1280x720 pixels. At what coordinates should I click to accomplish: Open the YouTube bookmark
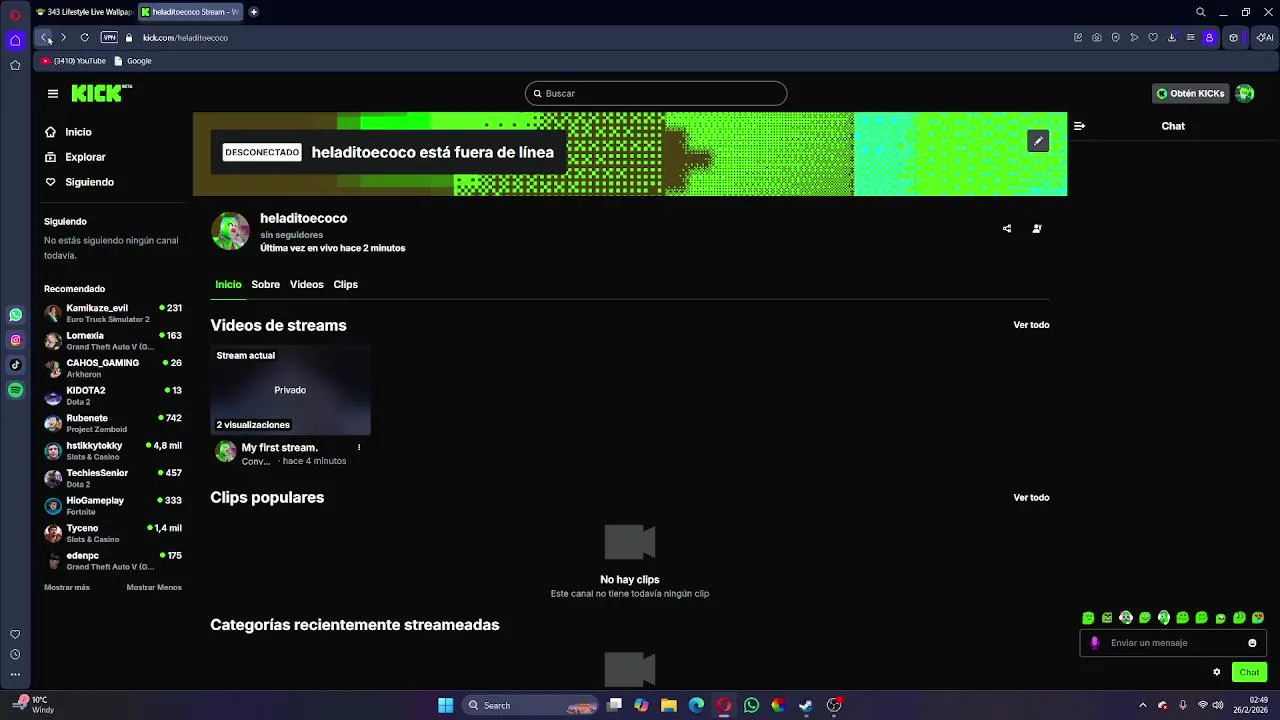click(x=74, y=61)
